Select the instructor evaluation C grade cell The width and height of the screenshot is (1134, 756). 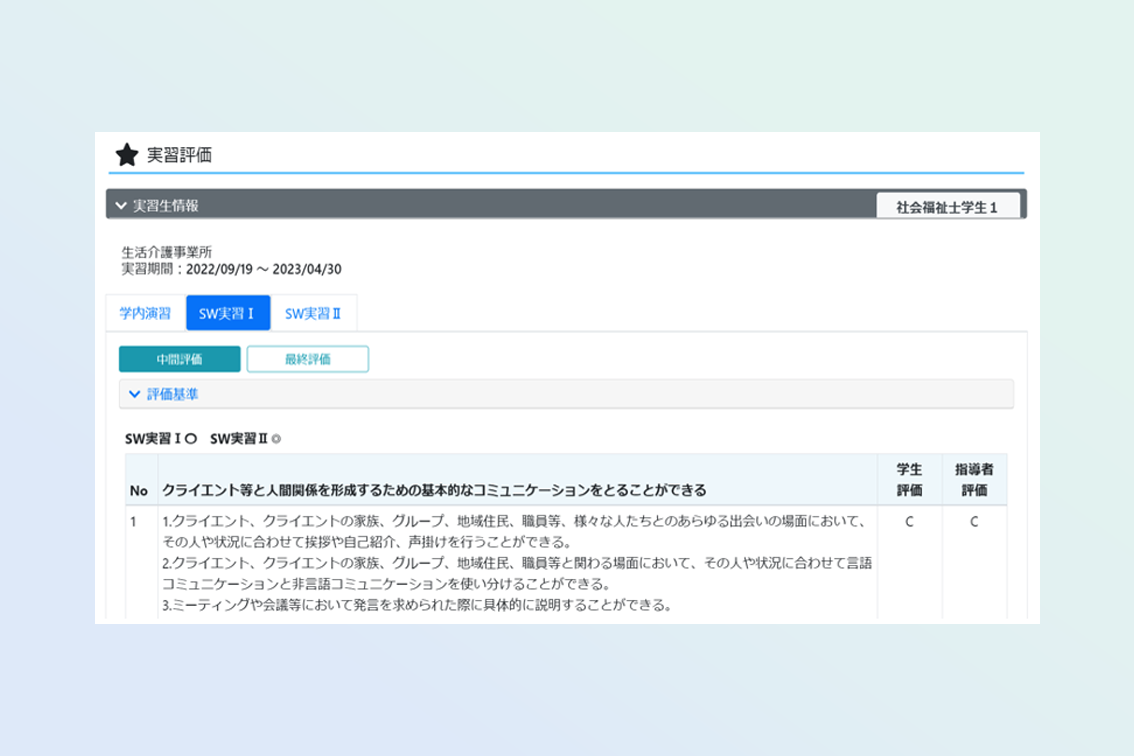point(973,522)
